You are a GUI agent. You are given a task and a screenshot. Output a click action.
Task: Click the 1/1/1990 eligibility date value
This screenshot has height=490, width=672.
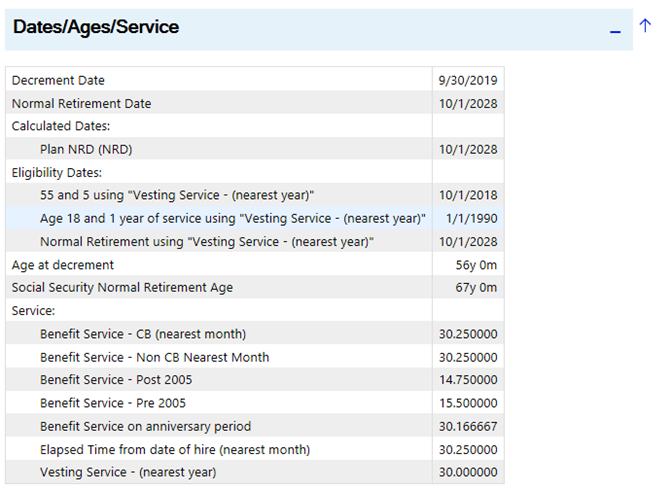471,218
